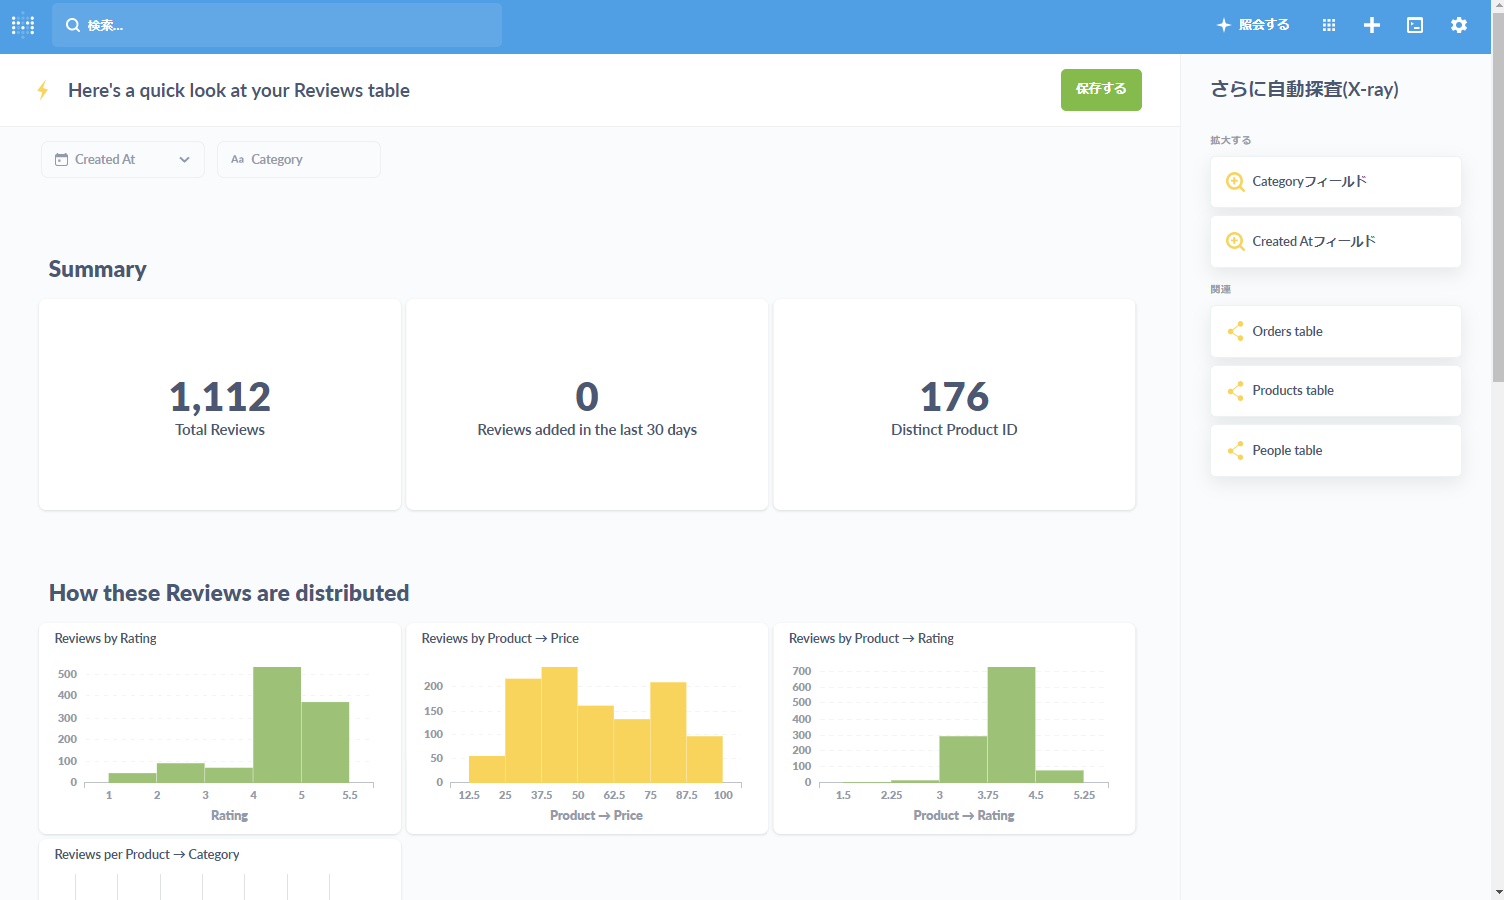Expand the Created At filter dropdown
This screenshot has height=900, width=1504.
123,160
